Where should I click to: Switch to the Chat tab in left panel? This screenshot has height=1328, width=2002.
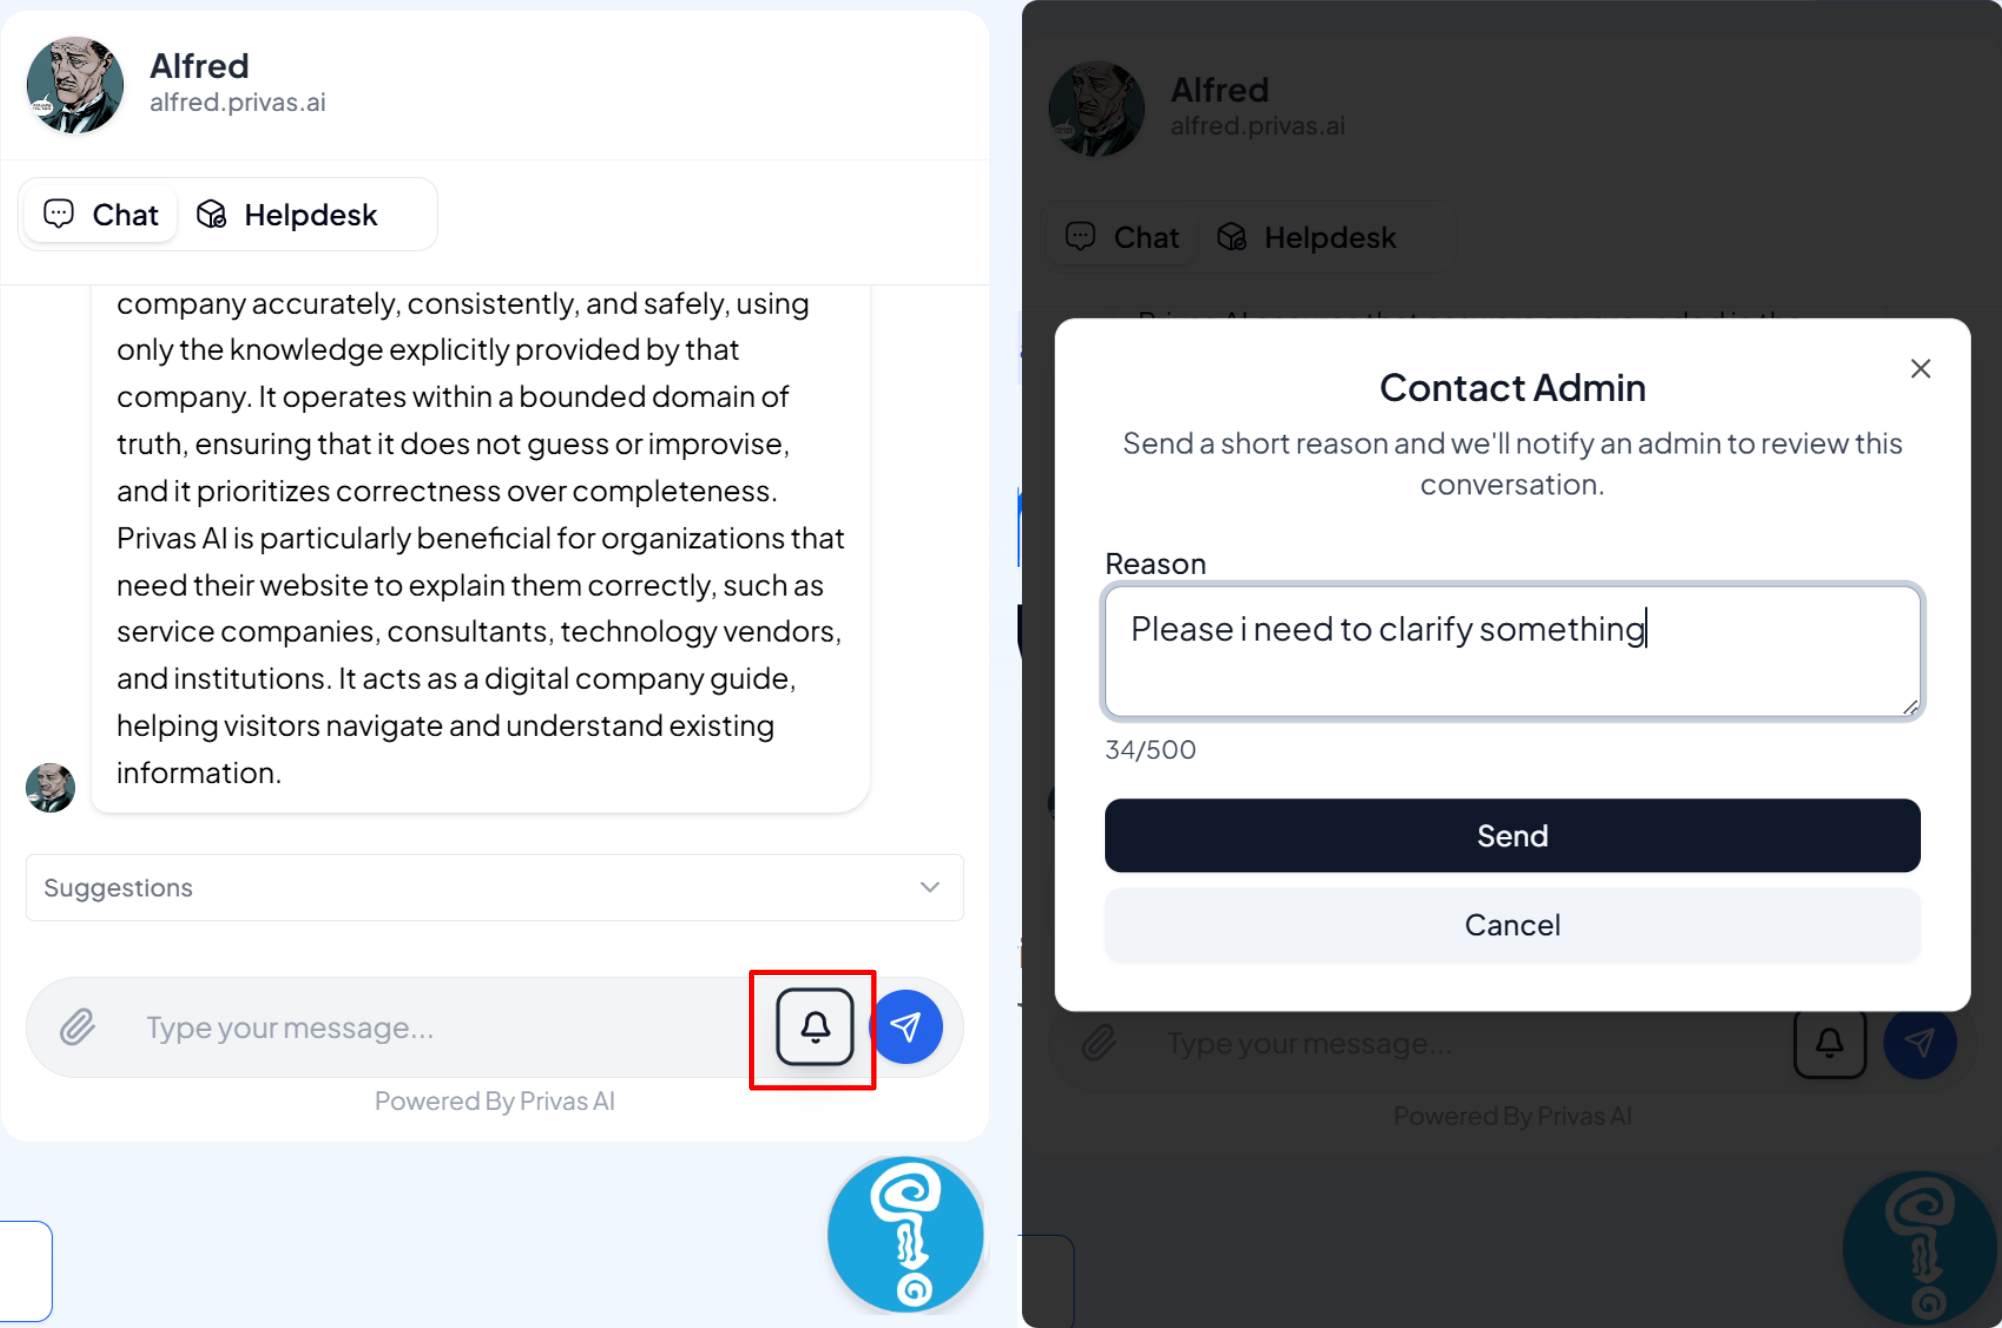(x=101, y=214)
